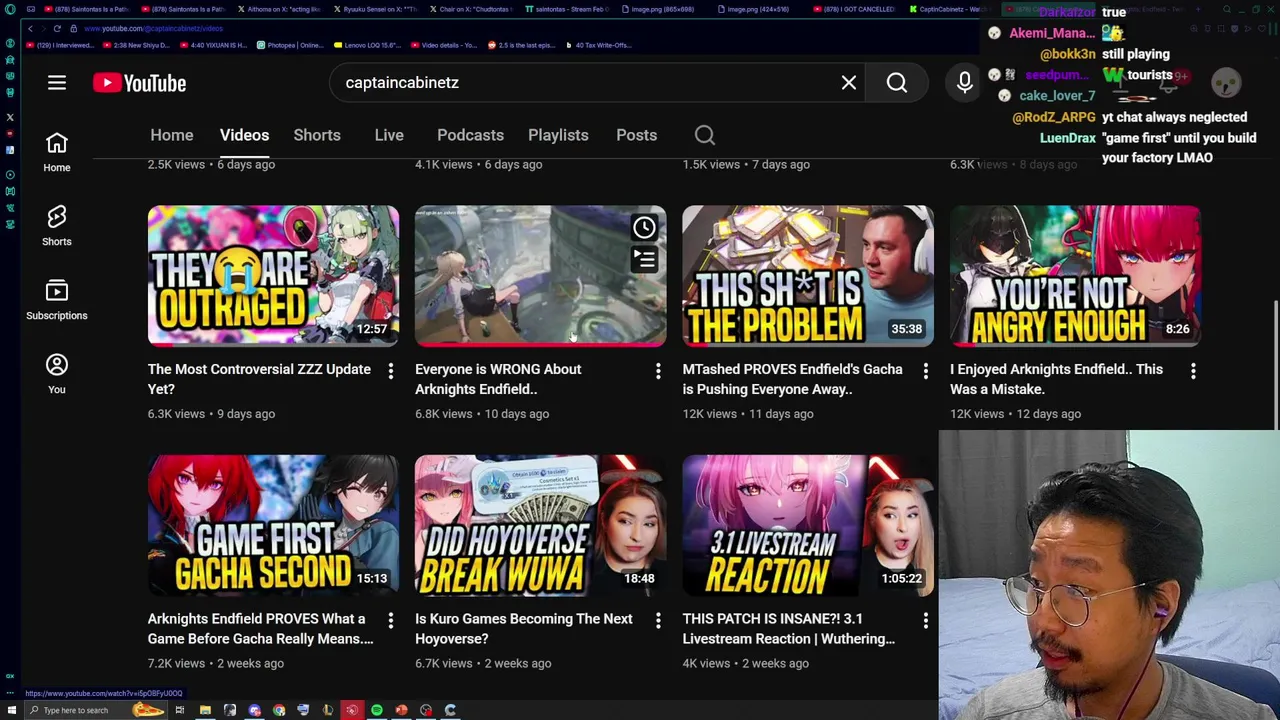The image size is (1280, 720).
Task: Open the 40 Tax Write-Offs bookmark
Action: click(599, 45)
